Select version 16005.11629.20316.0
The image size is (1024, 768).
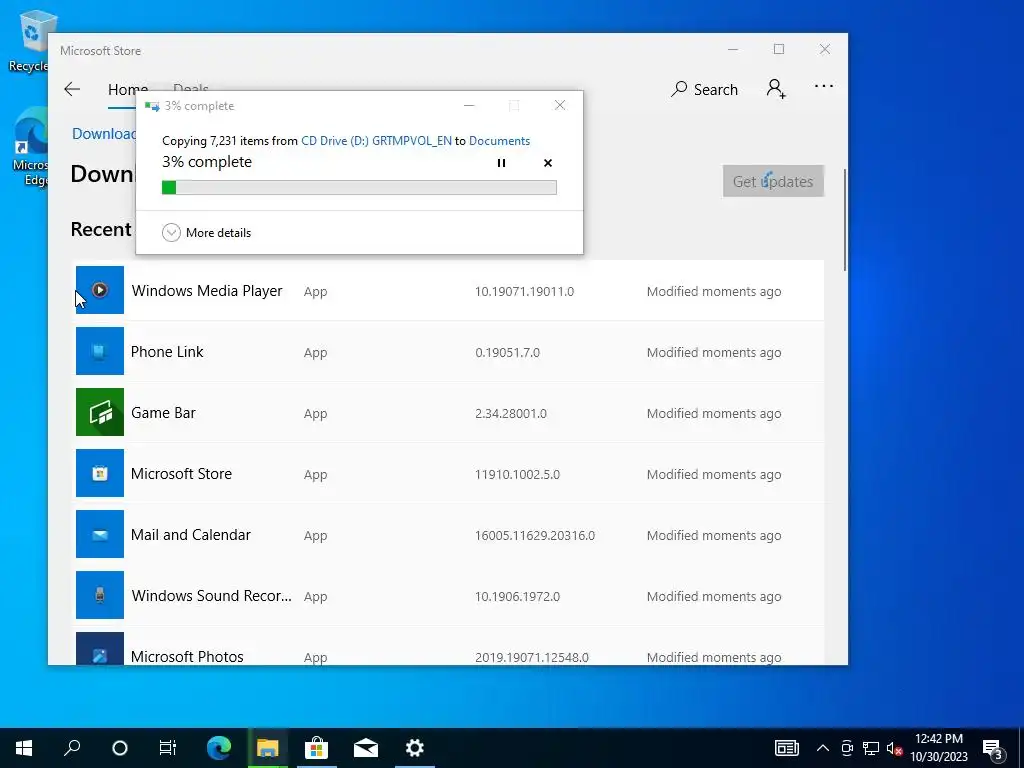pos(535,536)
